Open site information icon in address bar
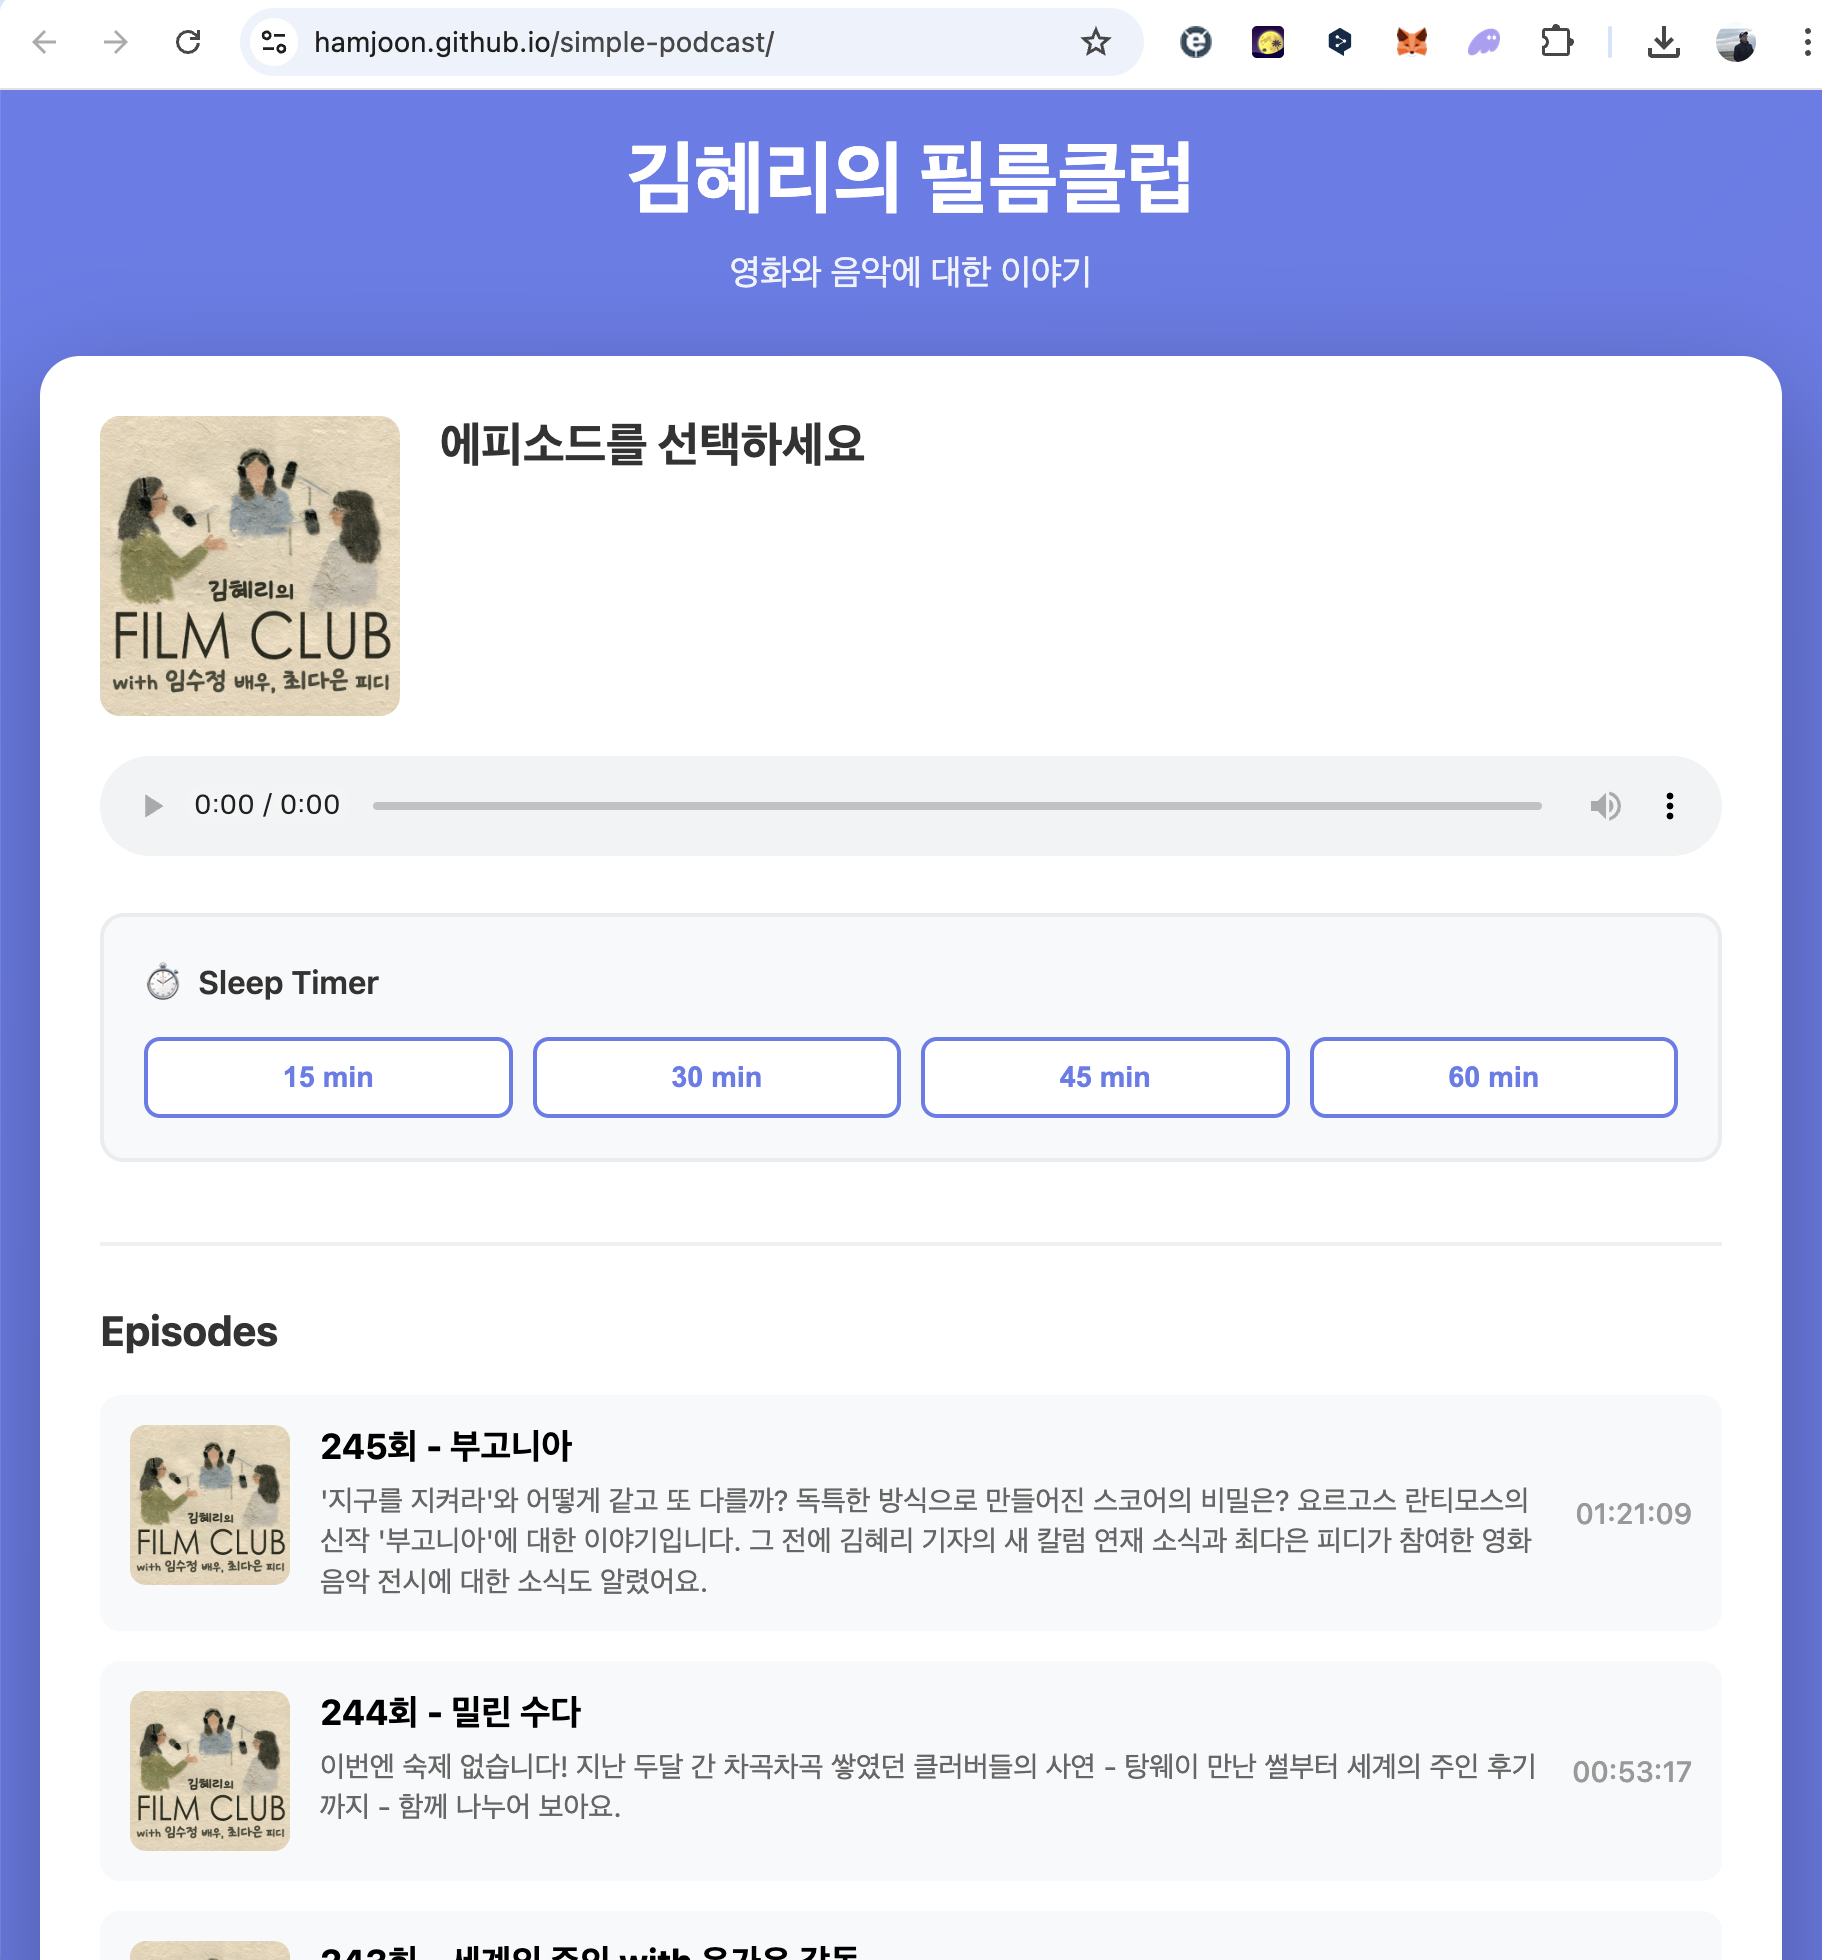Viewport: 1822px width, 1960px height. tap(273, 42)
